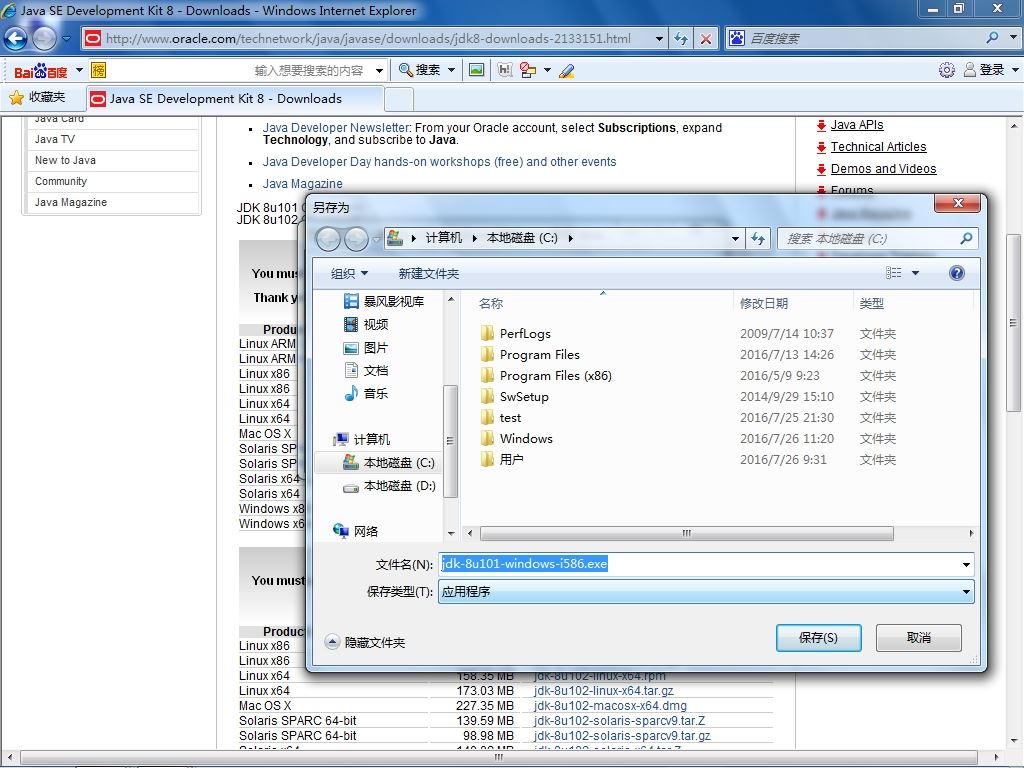Open Java Developer Newsletter link
Screen dimensions: 1024x768
[336, 128]
